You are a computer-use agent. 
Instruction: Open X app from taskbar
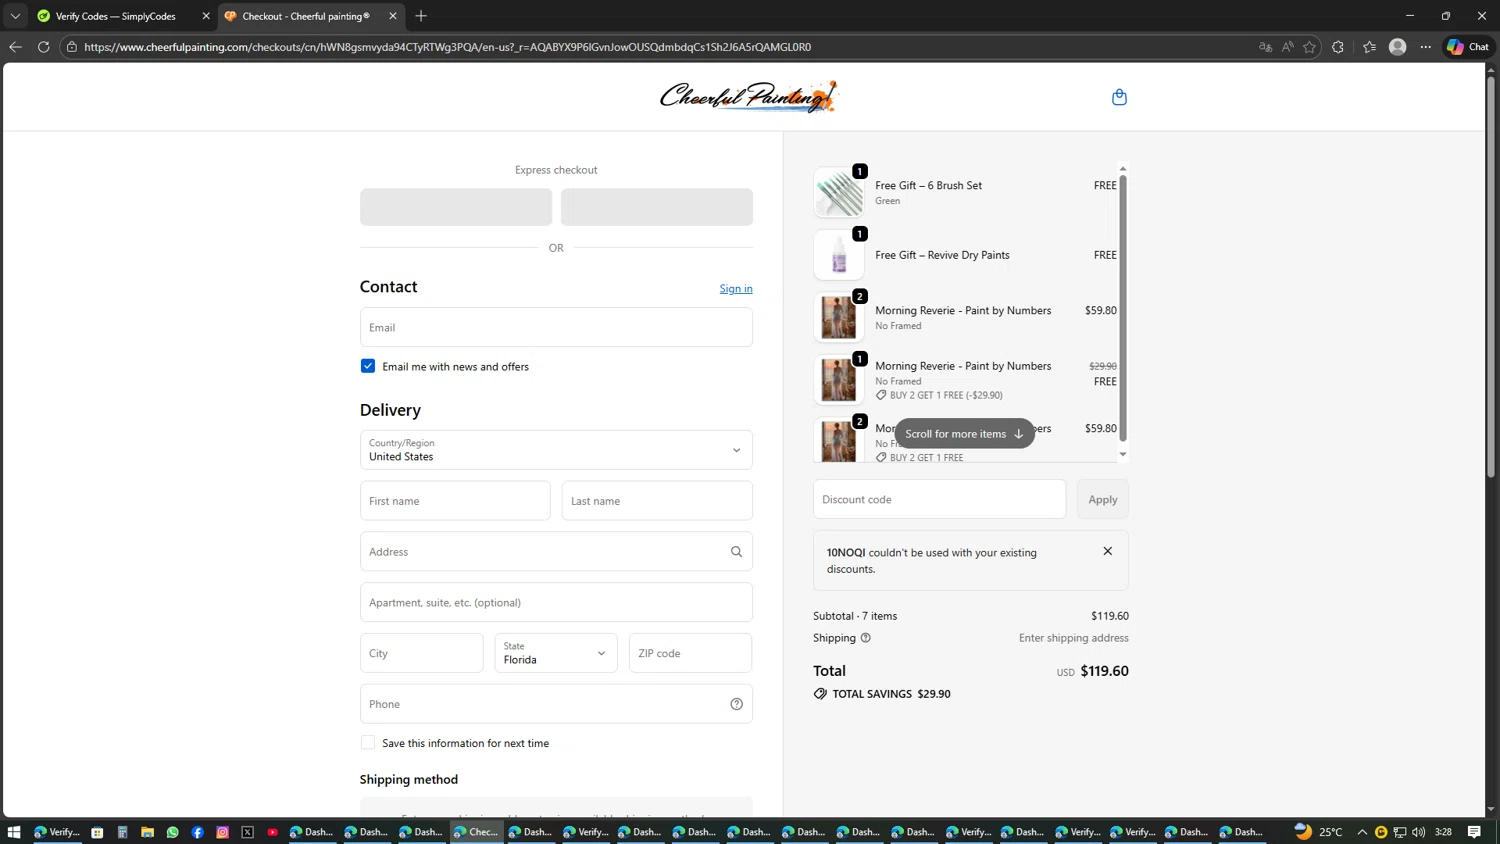coord(247,832)
